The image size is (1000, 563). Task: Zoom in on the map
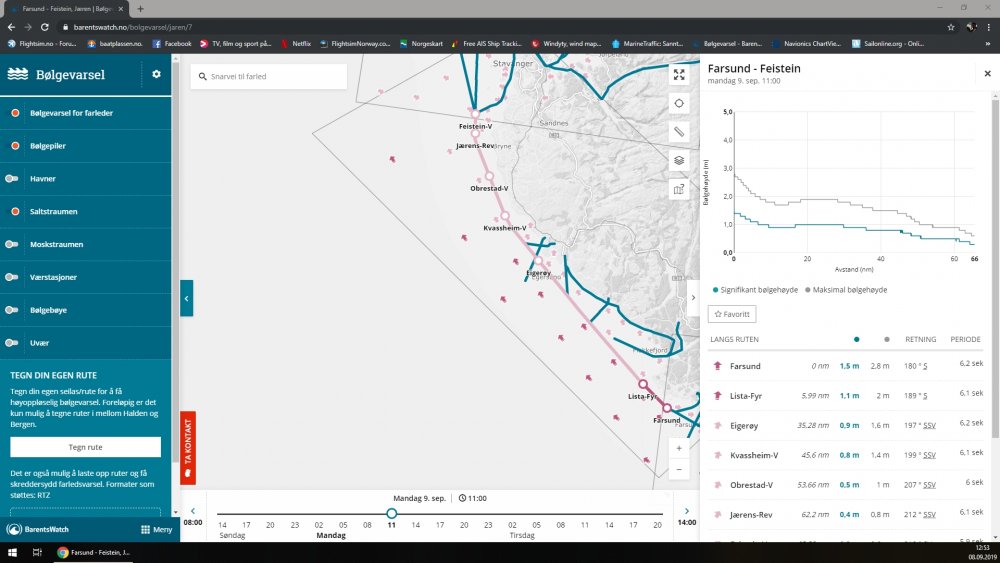679,448
